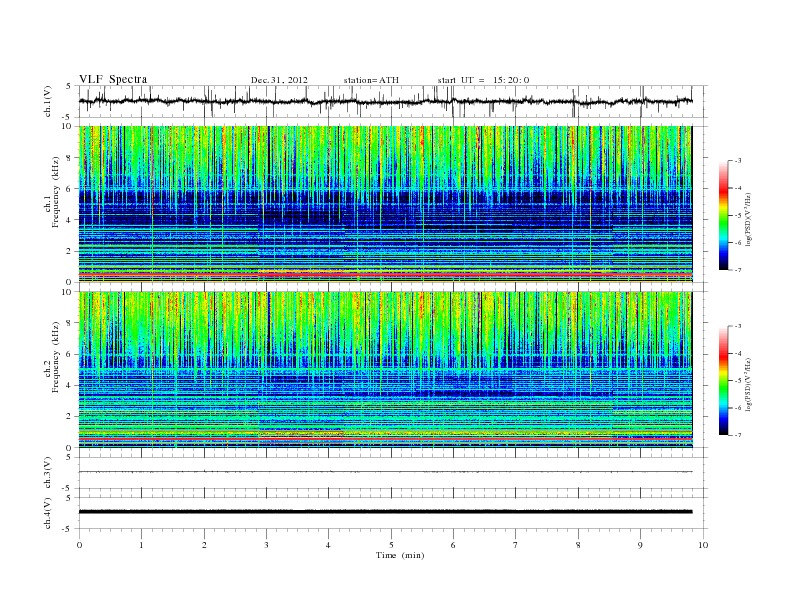Click the ch.1 voltage waveform panel

click(393, 101)
